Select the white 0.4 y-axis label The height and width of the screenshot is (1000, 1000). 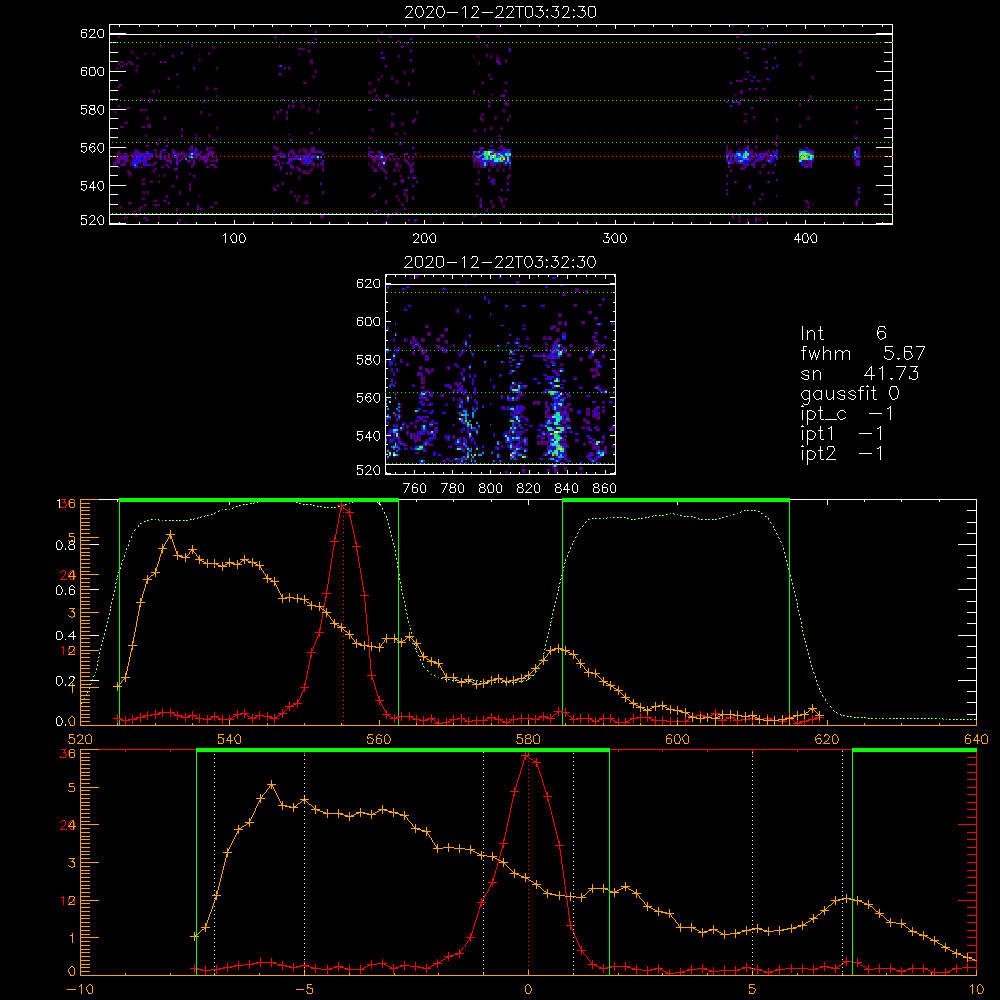coord(66,636)
